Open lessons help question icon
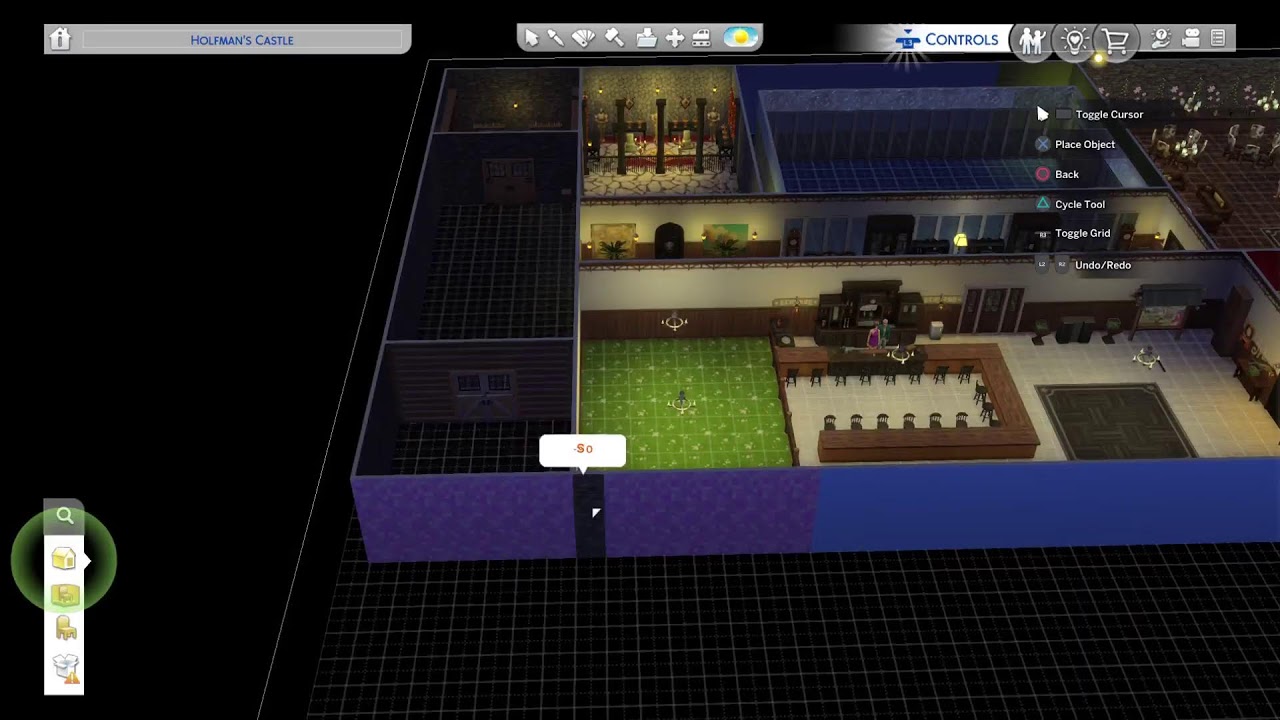The width and height of the screenshot is (1280, 720). pyautogui.click(x=1161, y=39)
